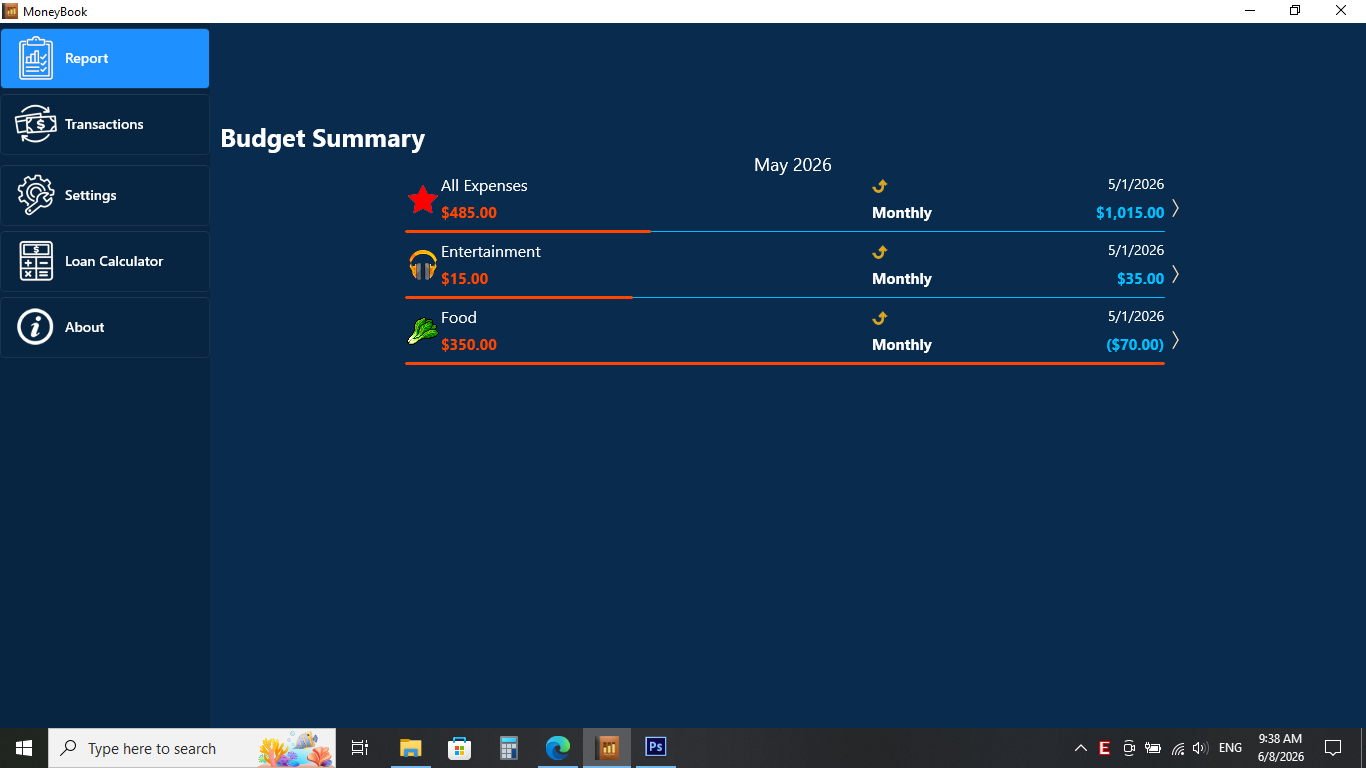Viewport: 1366px width, 768px height.
Task: Click the red star All Expenses icon
Action: click(x=423, y=199)
